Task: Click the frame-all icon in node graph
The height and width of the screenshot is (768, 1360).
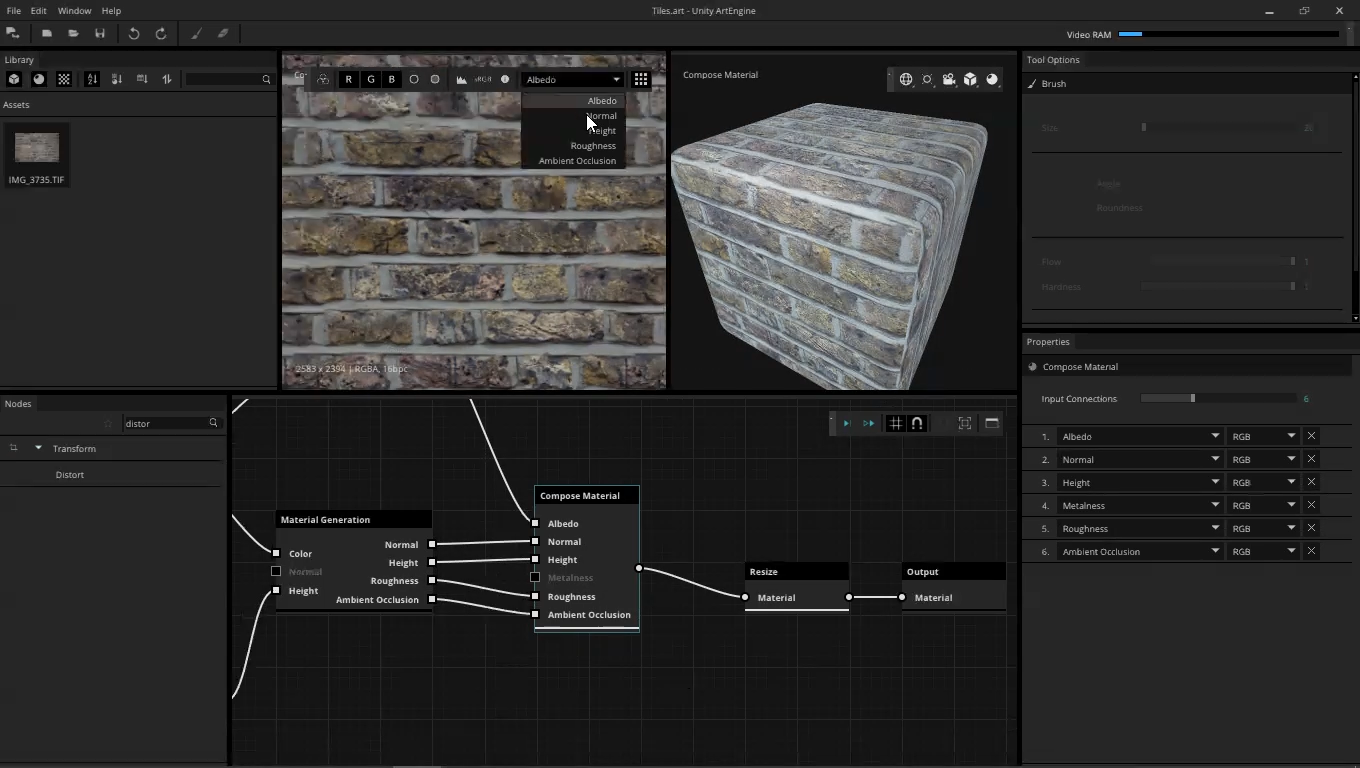Action: click(965, 423)
